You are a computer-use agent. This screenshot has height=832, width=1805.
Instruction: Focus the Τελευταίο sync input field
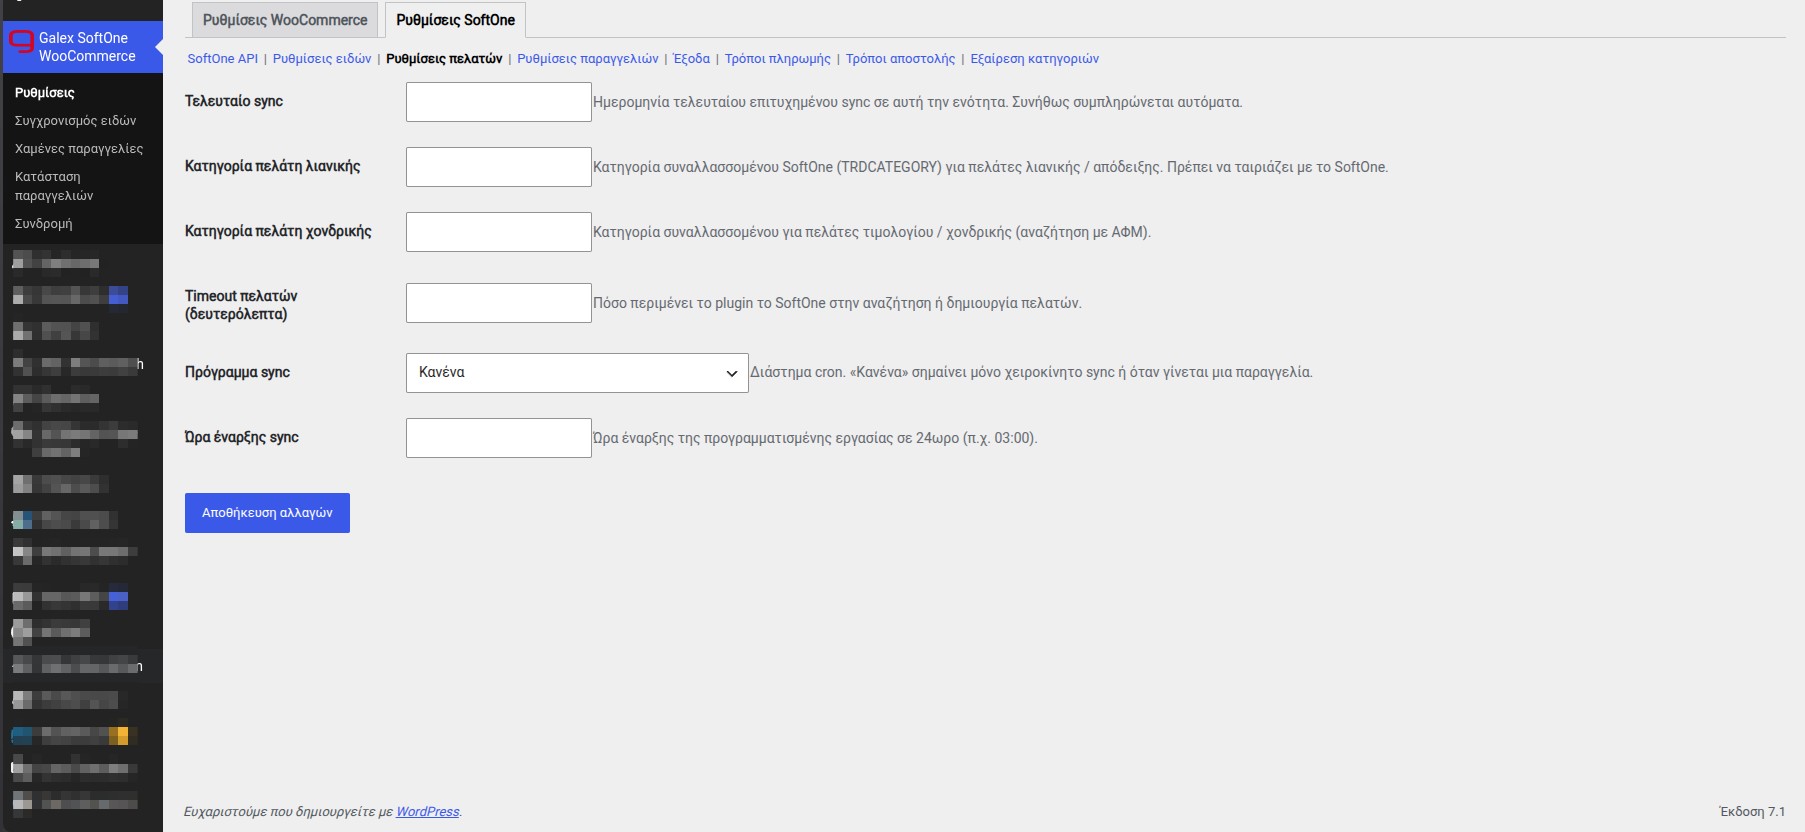(499, 102)
